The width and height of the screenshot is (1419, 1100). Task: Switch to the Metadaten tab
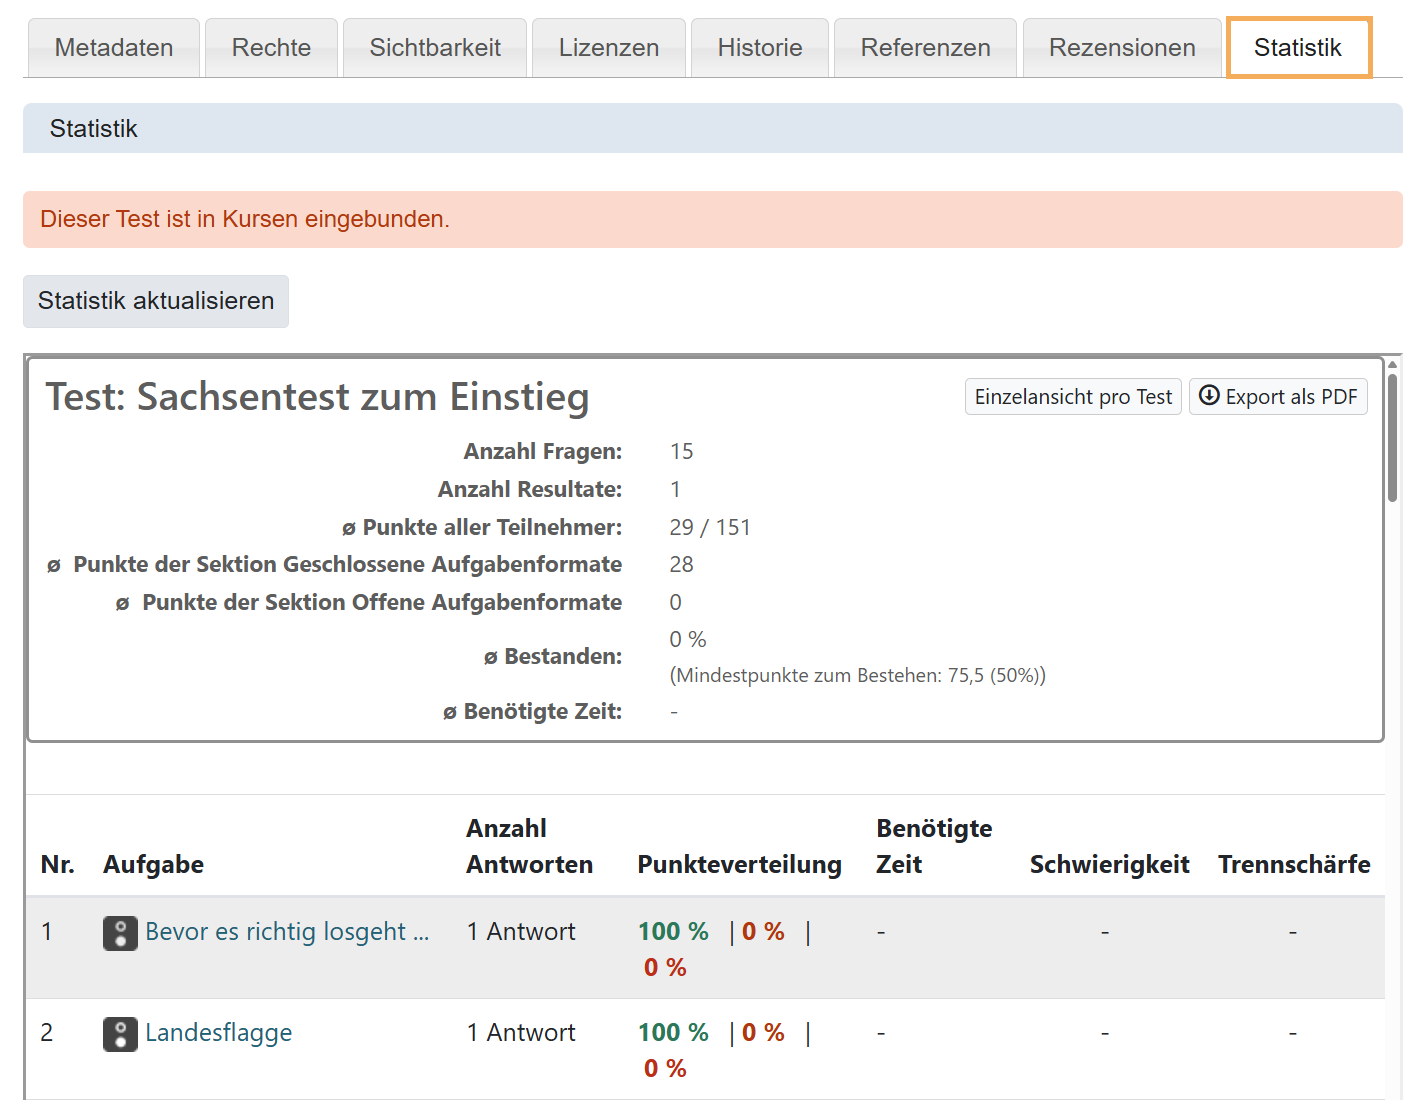pyautogui.click(x=113, y=47)
